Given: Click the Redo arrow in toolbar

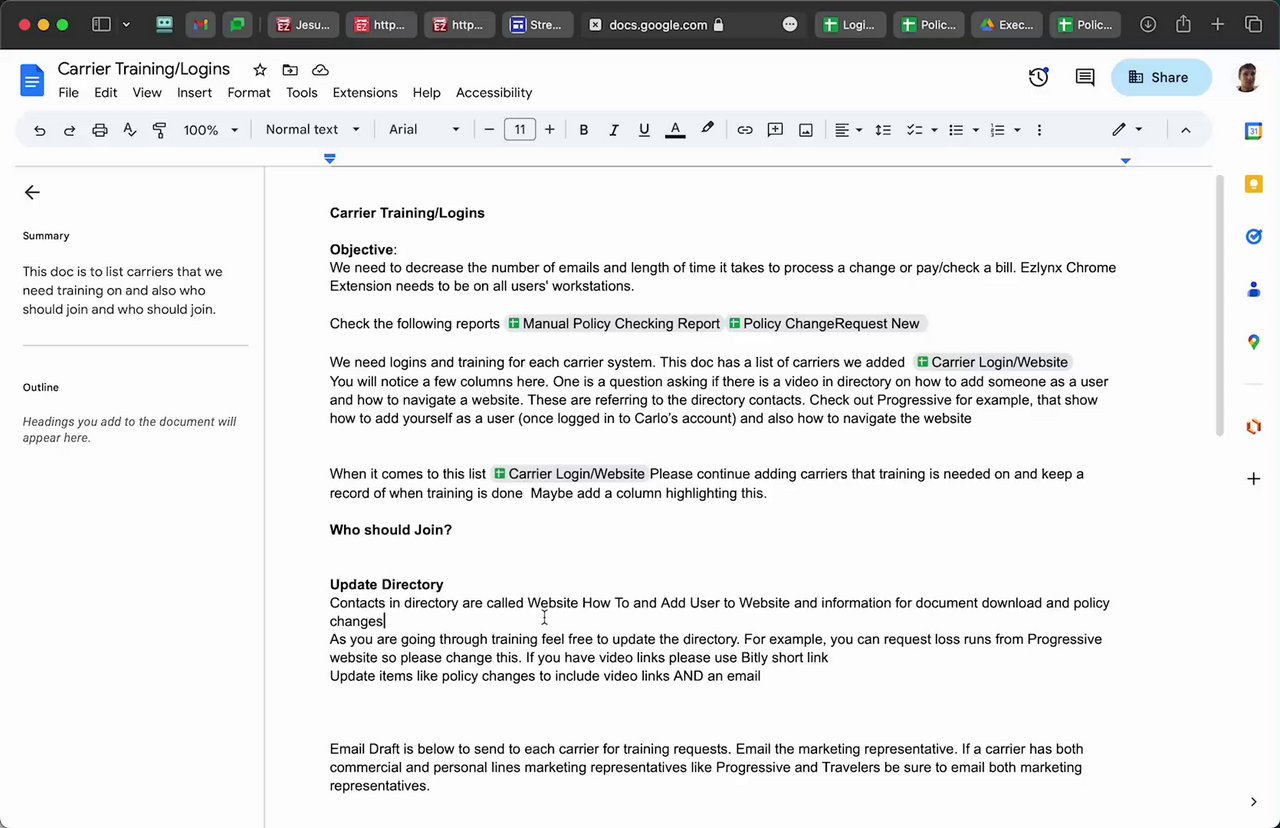Looking at the screenshot, I should point(69,130).
